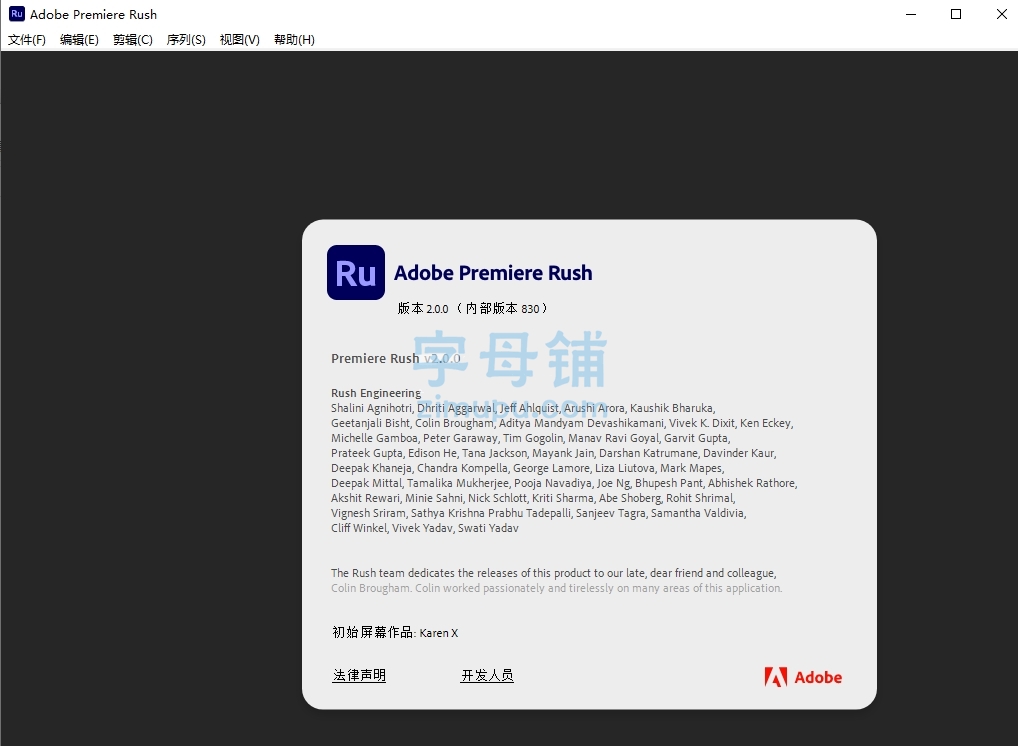Open the 序列(S) menu
1018x746 pixels.
pos(186,40)
